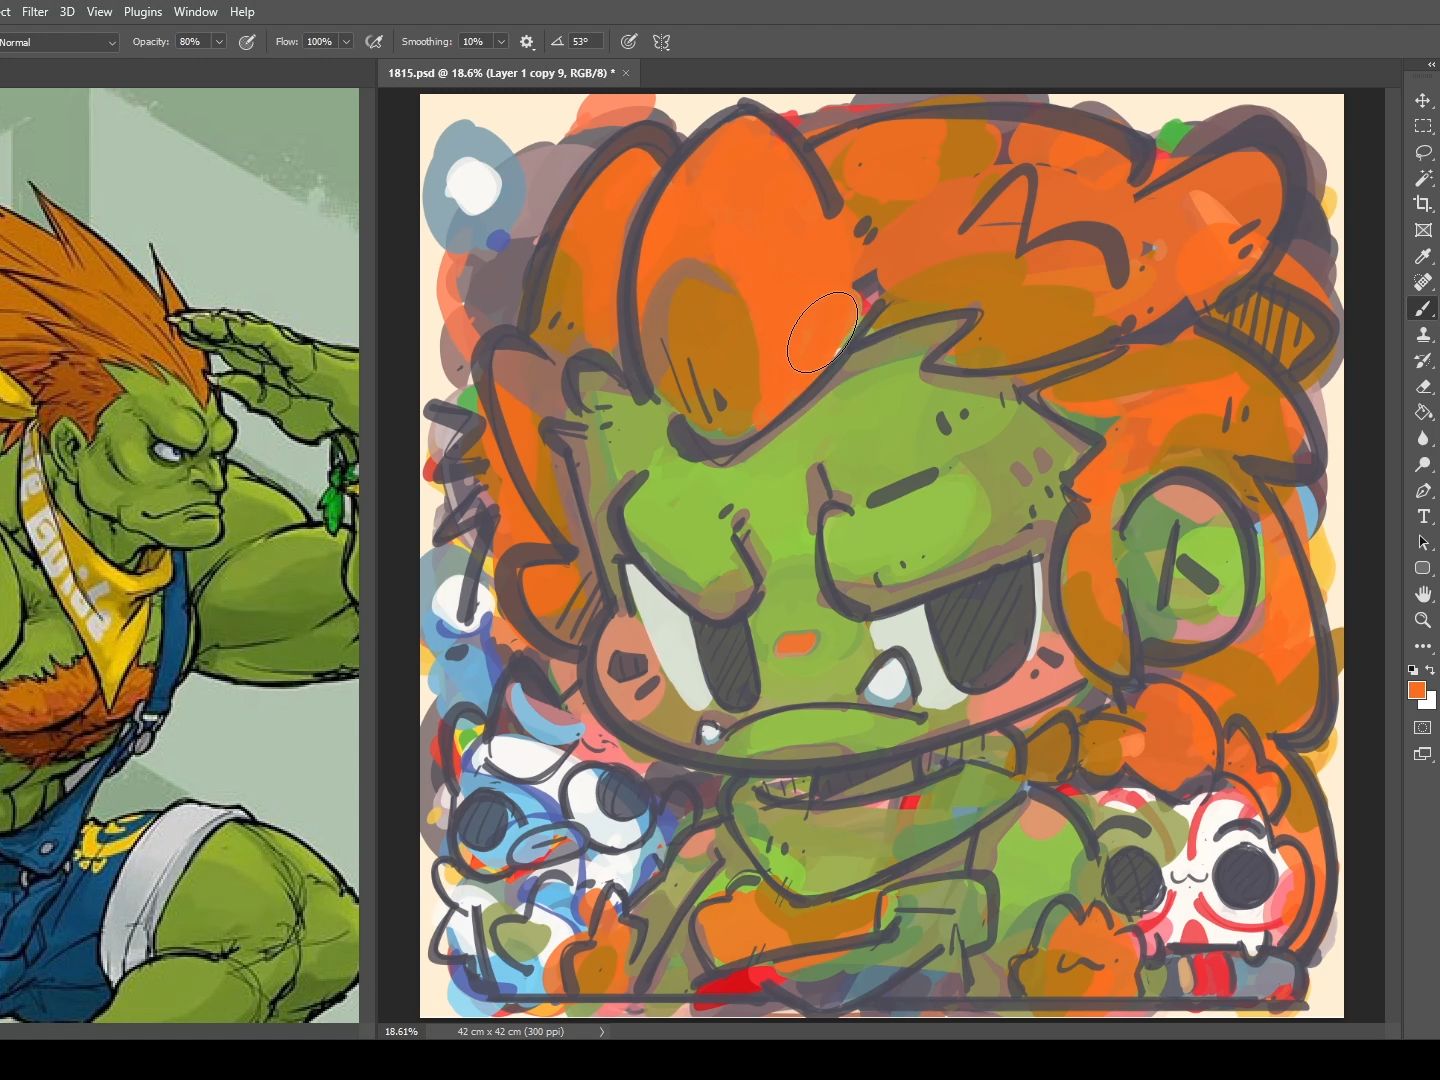Image resolution: width=1440 pixels, height=1080 pixels.
Task: Select the History Brush tool
Action: (1423, 360)
